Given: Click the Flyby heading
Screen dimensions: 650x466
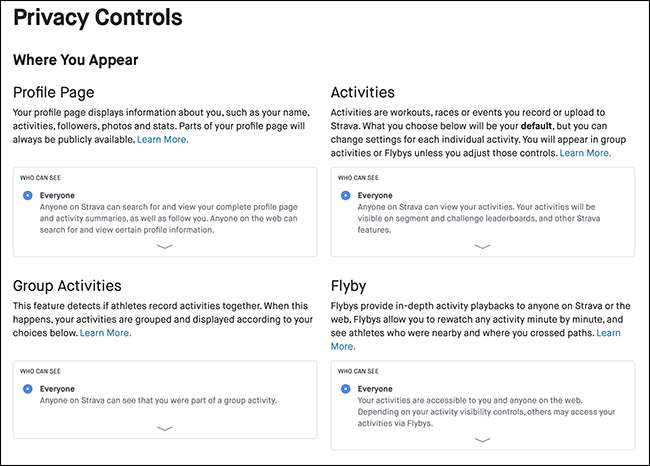Looking at the screenshot, I should (x=351, y=285).
